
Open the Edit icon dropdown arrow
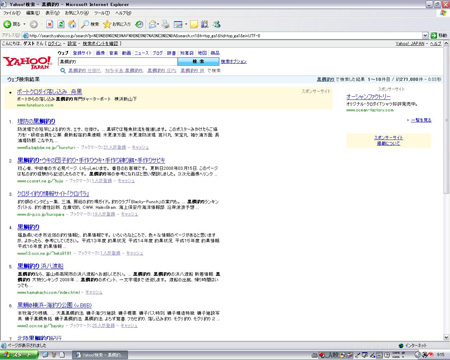coord(186,24)
